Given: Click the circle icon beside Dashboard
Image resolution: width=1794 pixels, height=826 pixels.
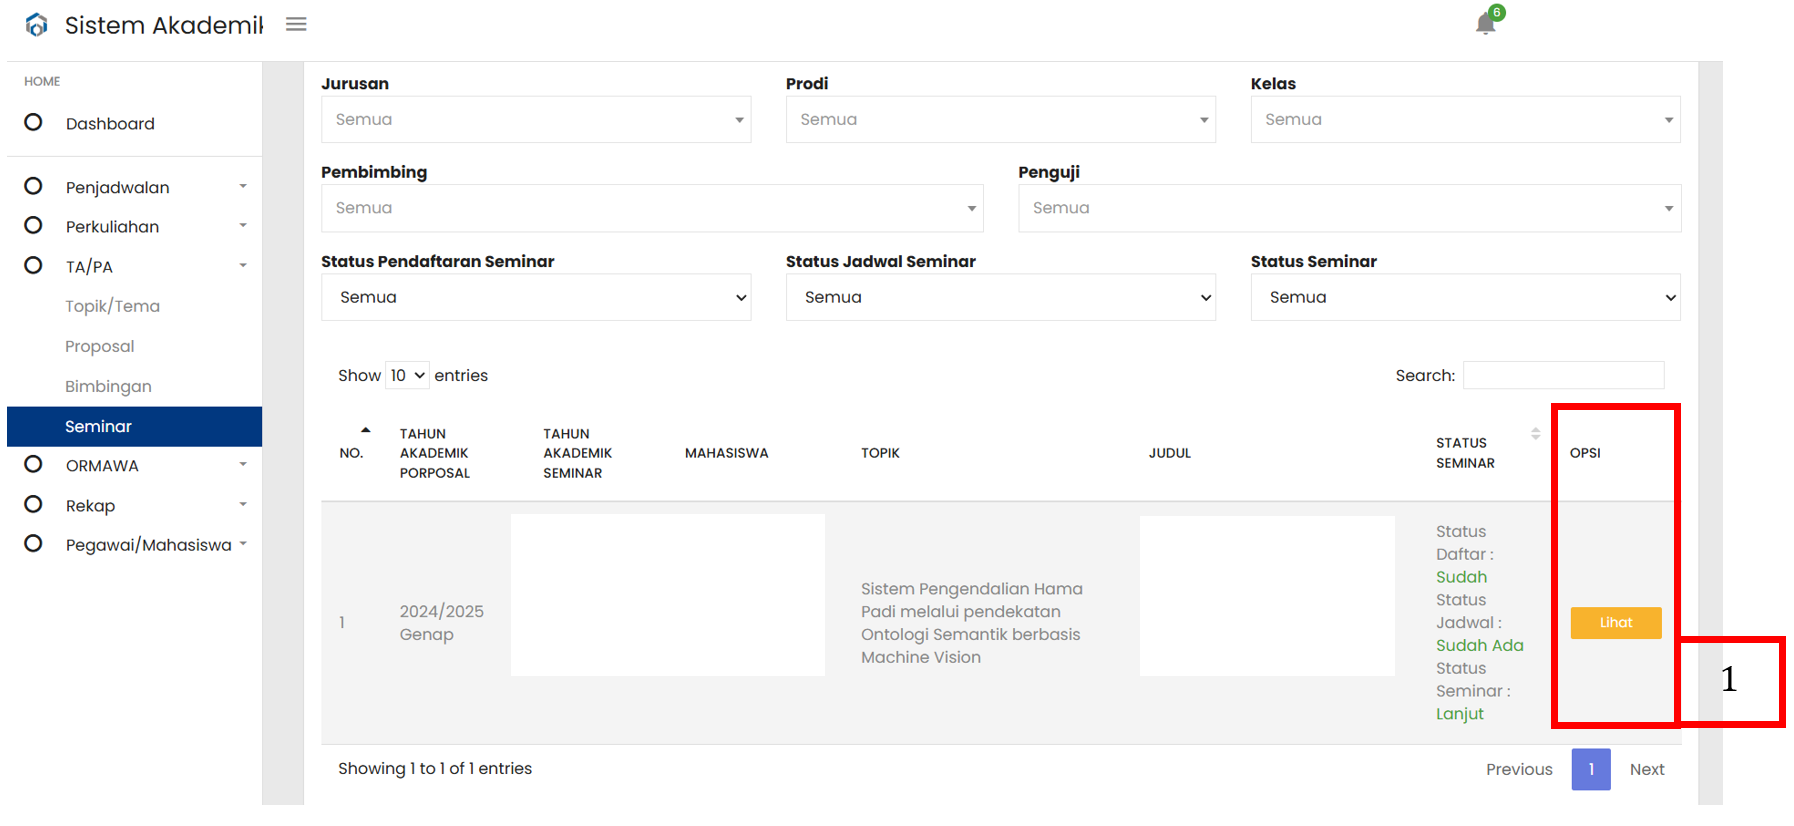Looking at the screenshot, I should 33,122.
